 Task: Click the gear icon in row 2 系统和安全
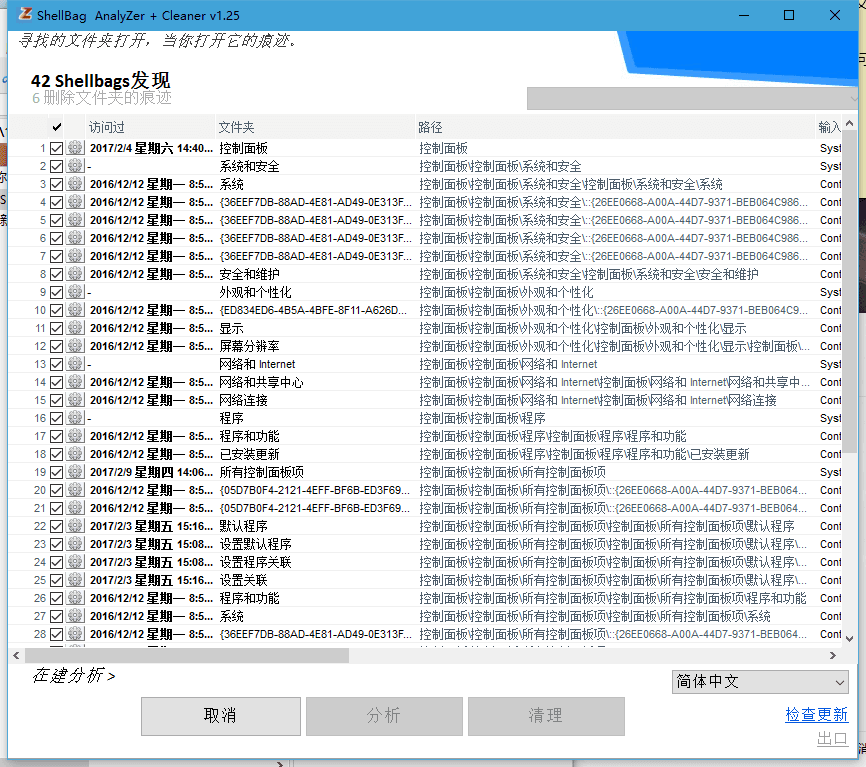(x=75, y=166)
